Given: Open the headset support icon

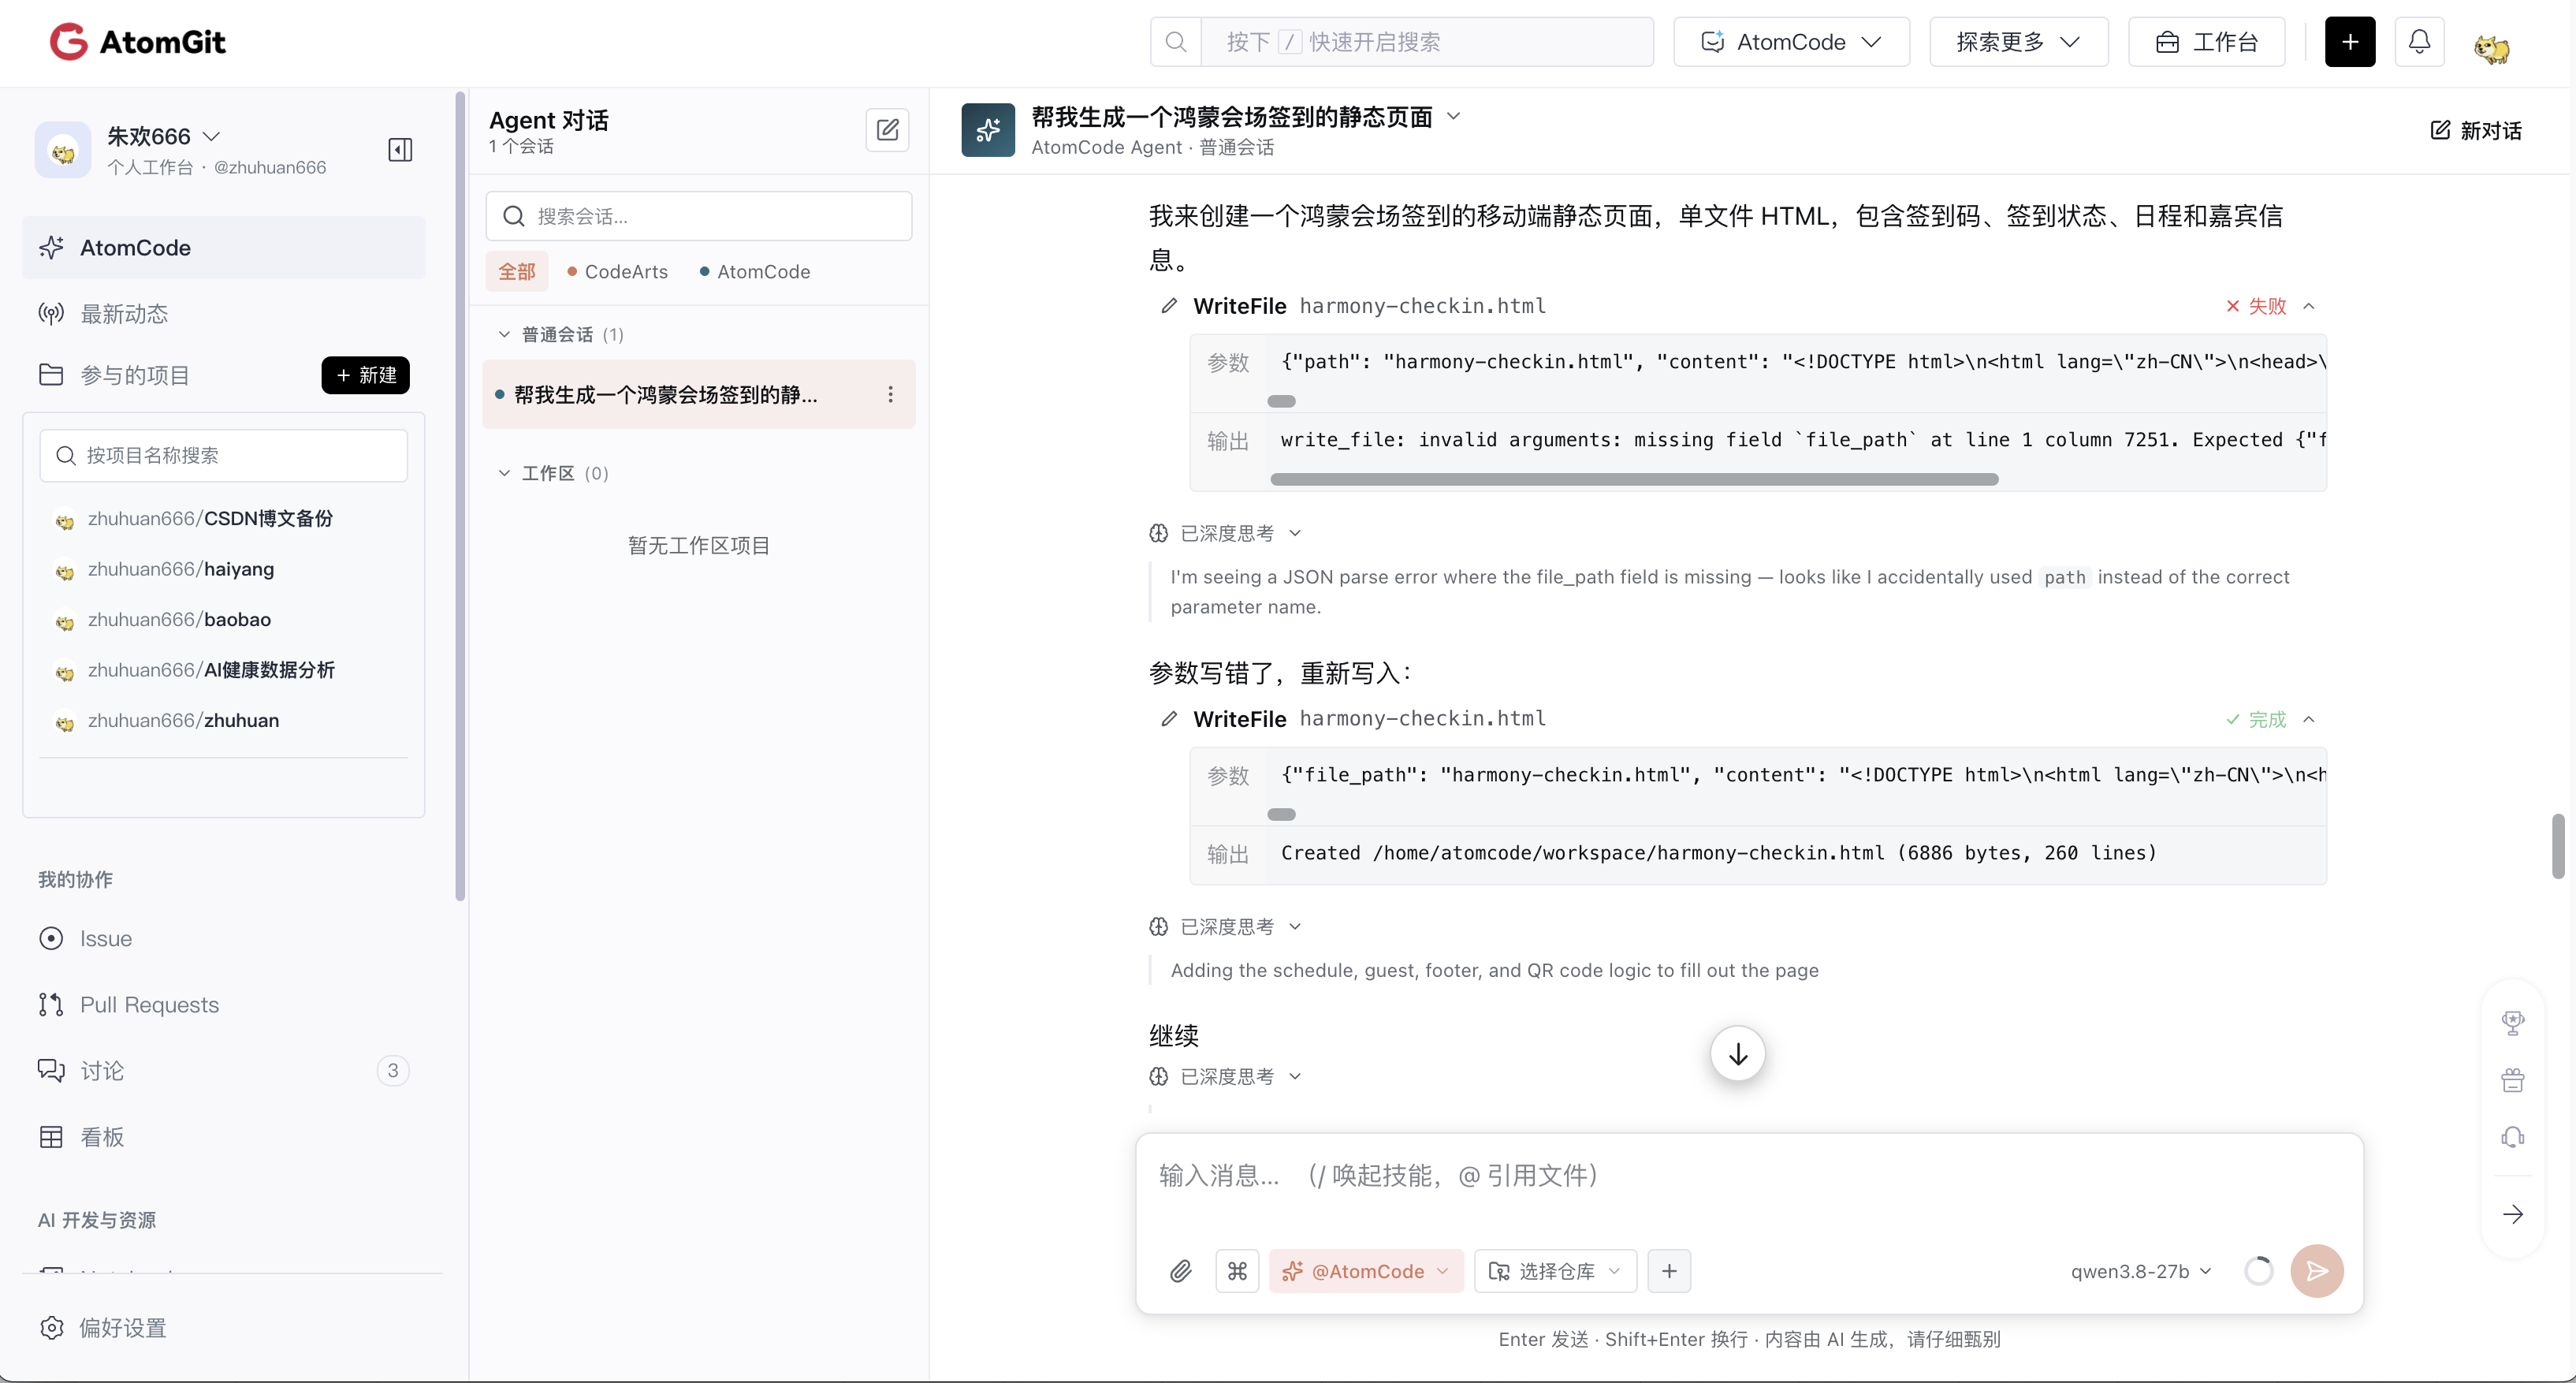Looking at the screenshot, I should 2512,1138.
